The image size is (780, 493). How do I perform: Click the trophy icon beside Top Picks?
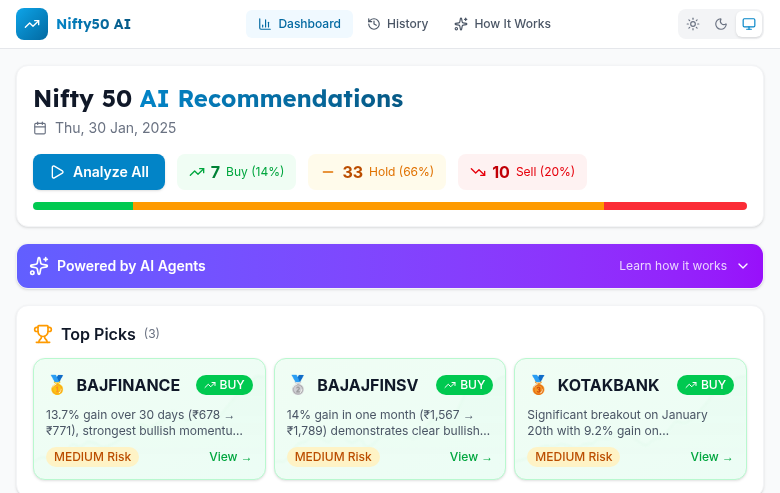pos(43,334)
